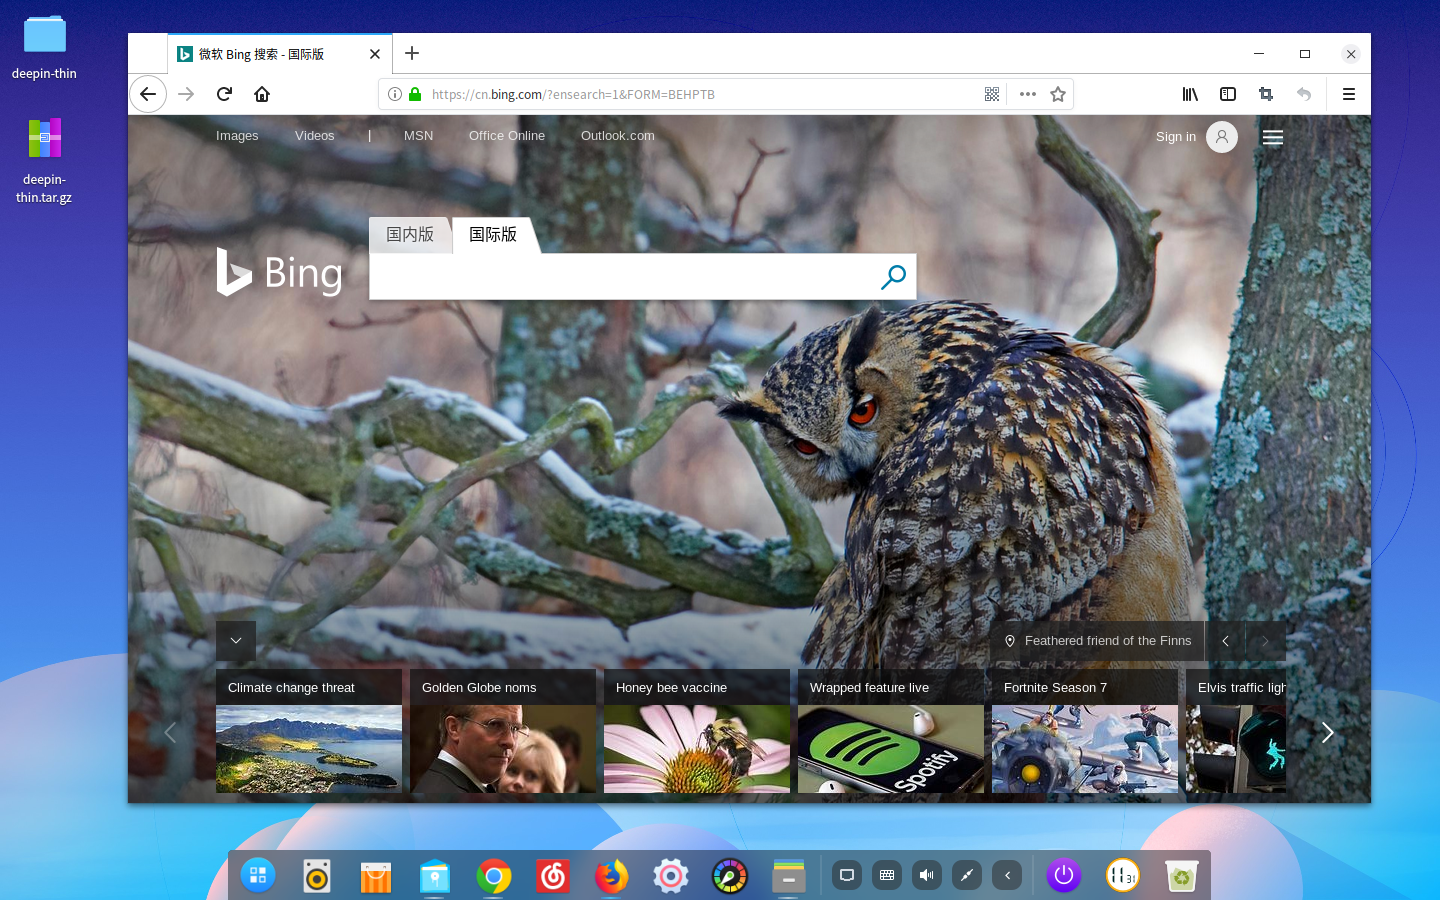This screenshot has height=900, width=1440.
Task: Click the browser forward arrow
Action: pos(186,94)
